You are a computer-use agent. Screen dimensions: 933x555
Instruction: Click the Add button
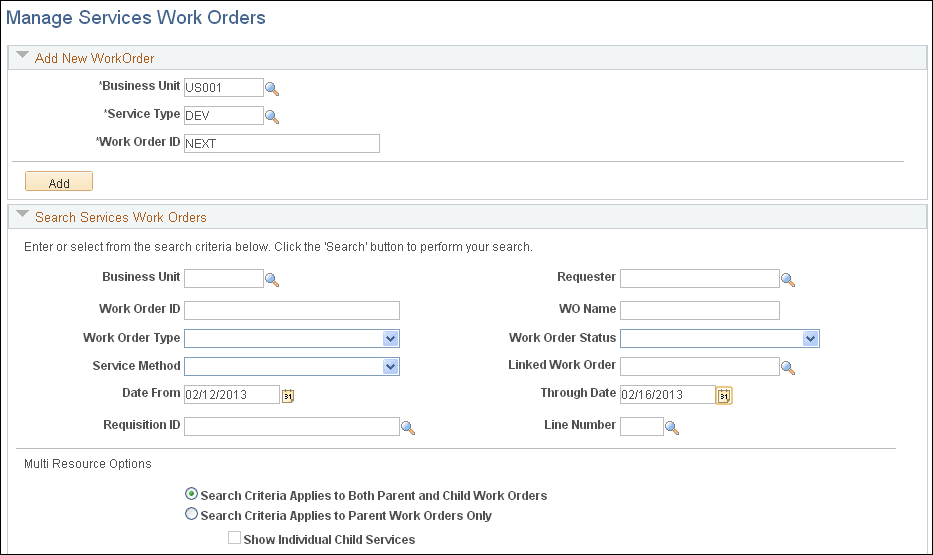coord(59,181)
